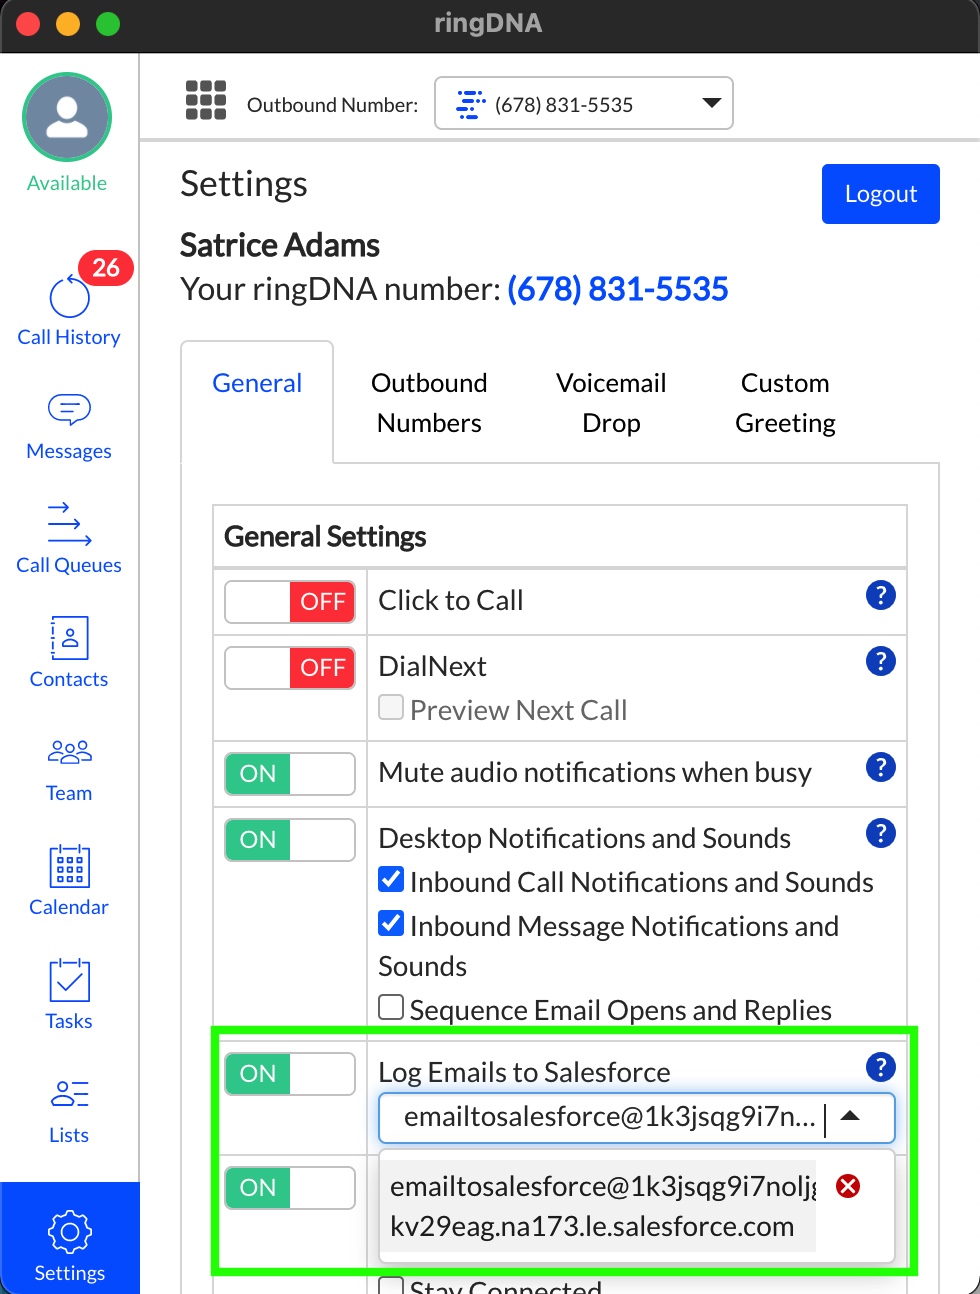This screenshot has width=980, height=1294.
Task: Switch to the Custom Greeting tab
Action: coord(785,403)
